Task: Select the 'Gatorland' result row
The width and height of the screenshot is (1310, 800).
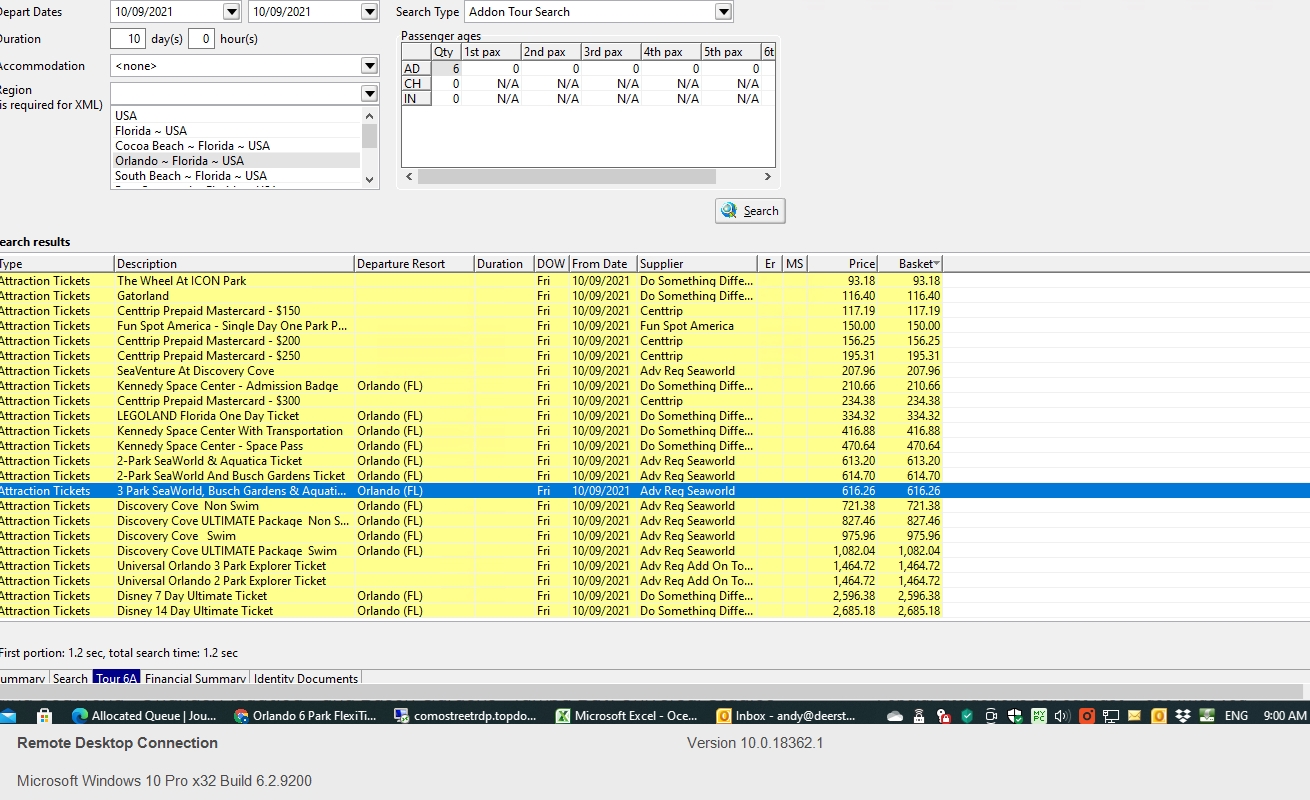Action: pos(470,296)
